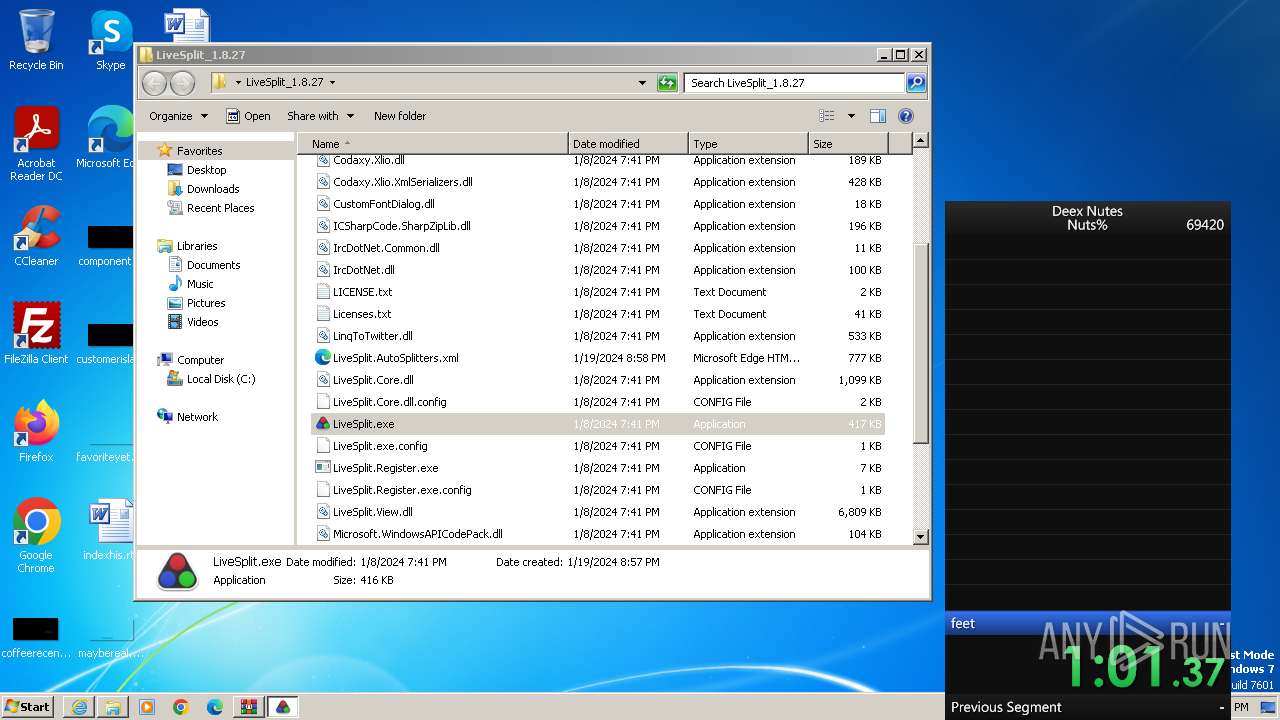
Task: Expand the LiveSplit_1.8.27 breadcrumb arrow
Action: pos(332,83)
